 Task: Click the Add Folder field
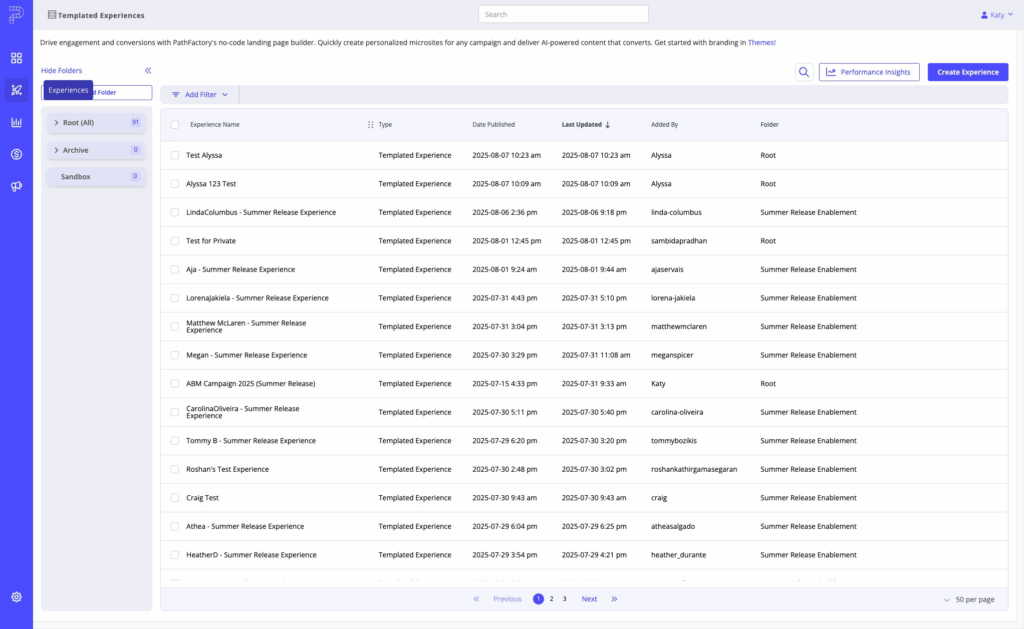[x=97, y=93]
